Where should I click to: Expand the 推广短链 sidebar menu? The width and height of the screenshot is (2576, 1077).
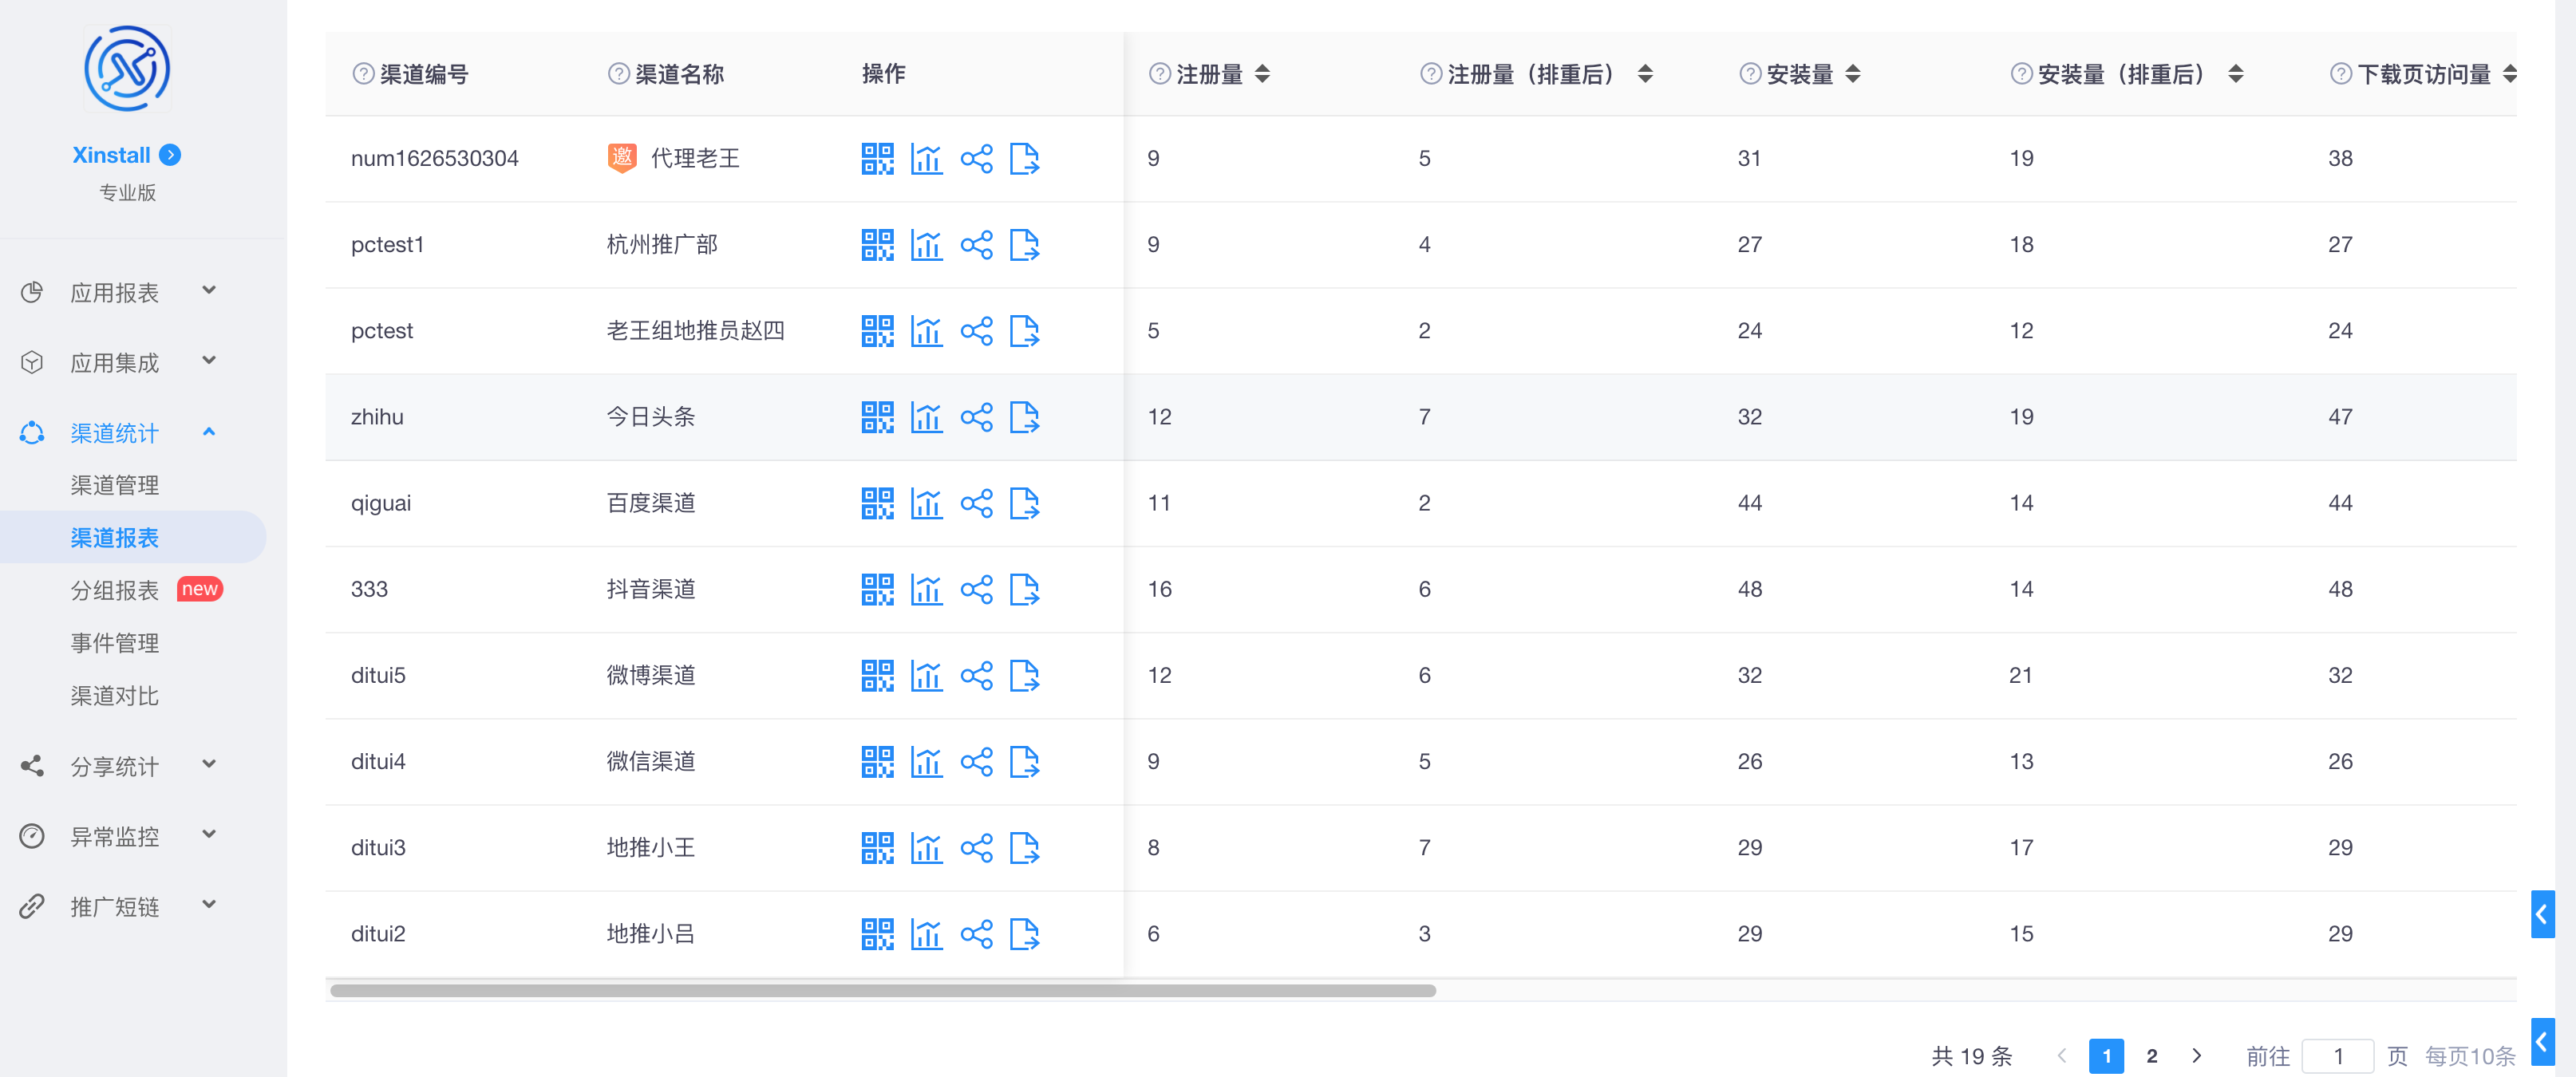tap(115, 906)
